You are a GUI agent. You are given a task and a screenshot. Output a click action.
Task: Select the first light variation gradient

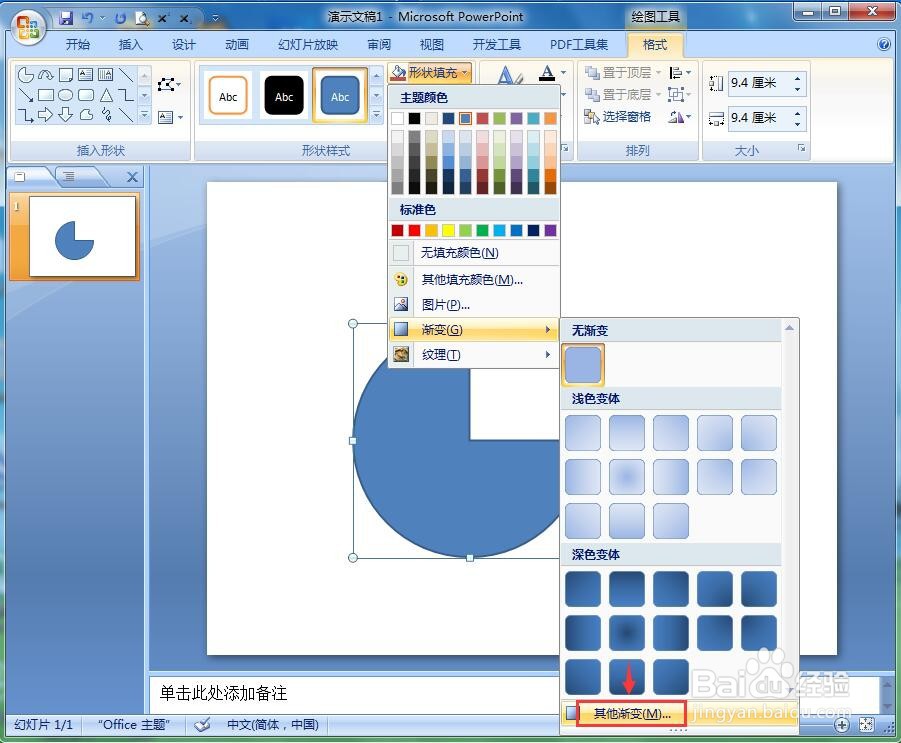tap(583, 433)
